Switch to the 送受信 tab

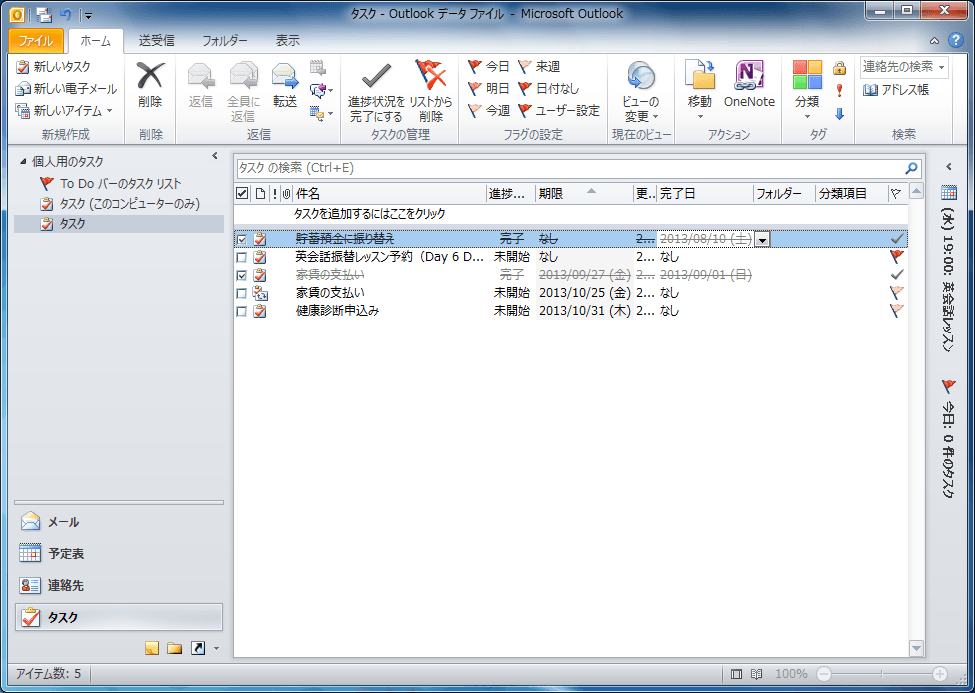pos(156,41)
